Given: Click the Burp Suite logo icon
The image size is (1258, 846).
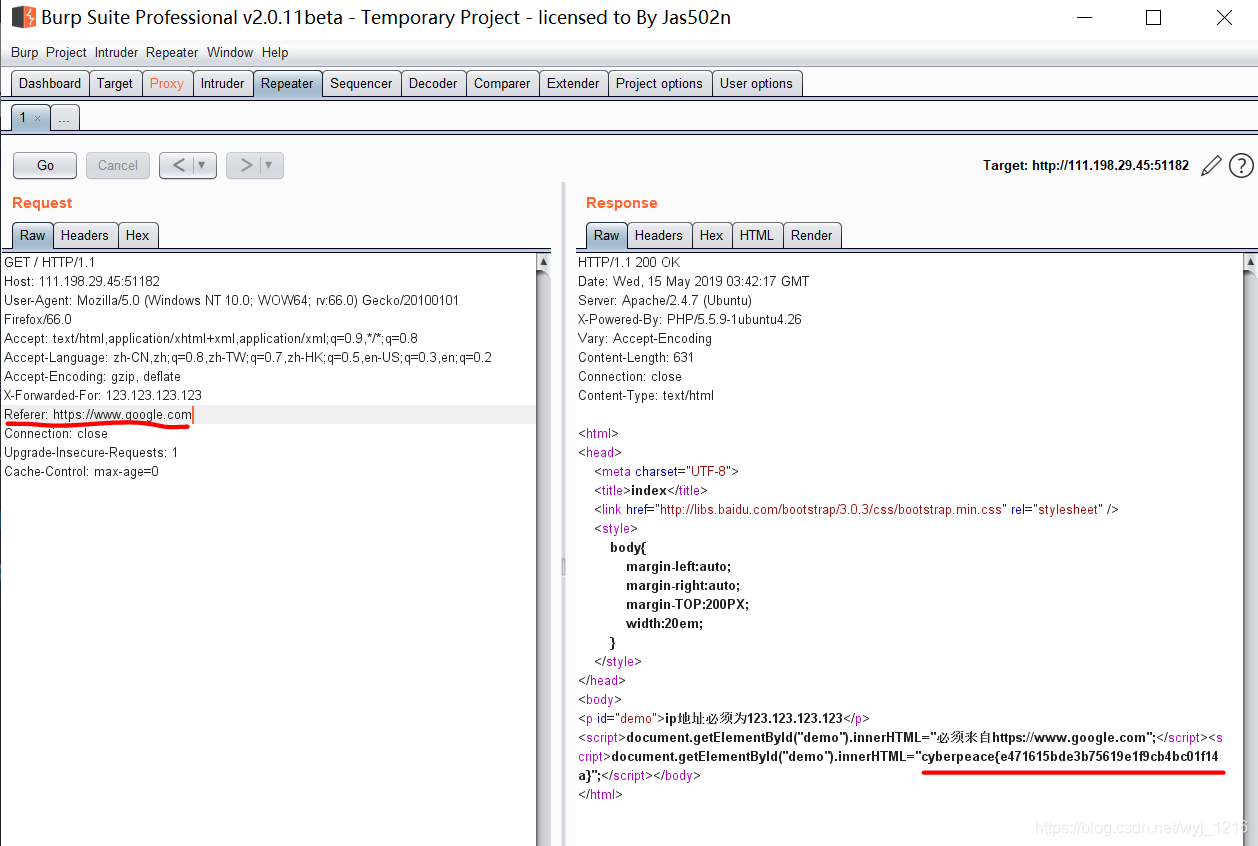Looking at the screenshot, I should point(24,17).
